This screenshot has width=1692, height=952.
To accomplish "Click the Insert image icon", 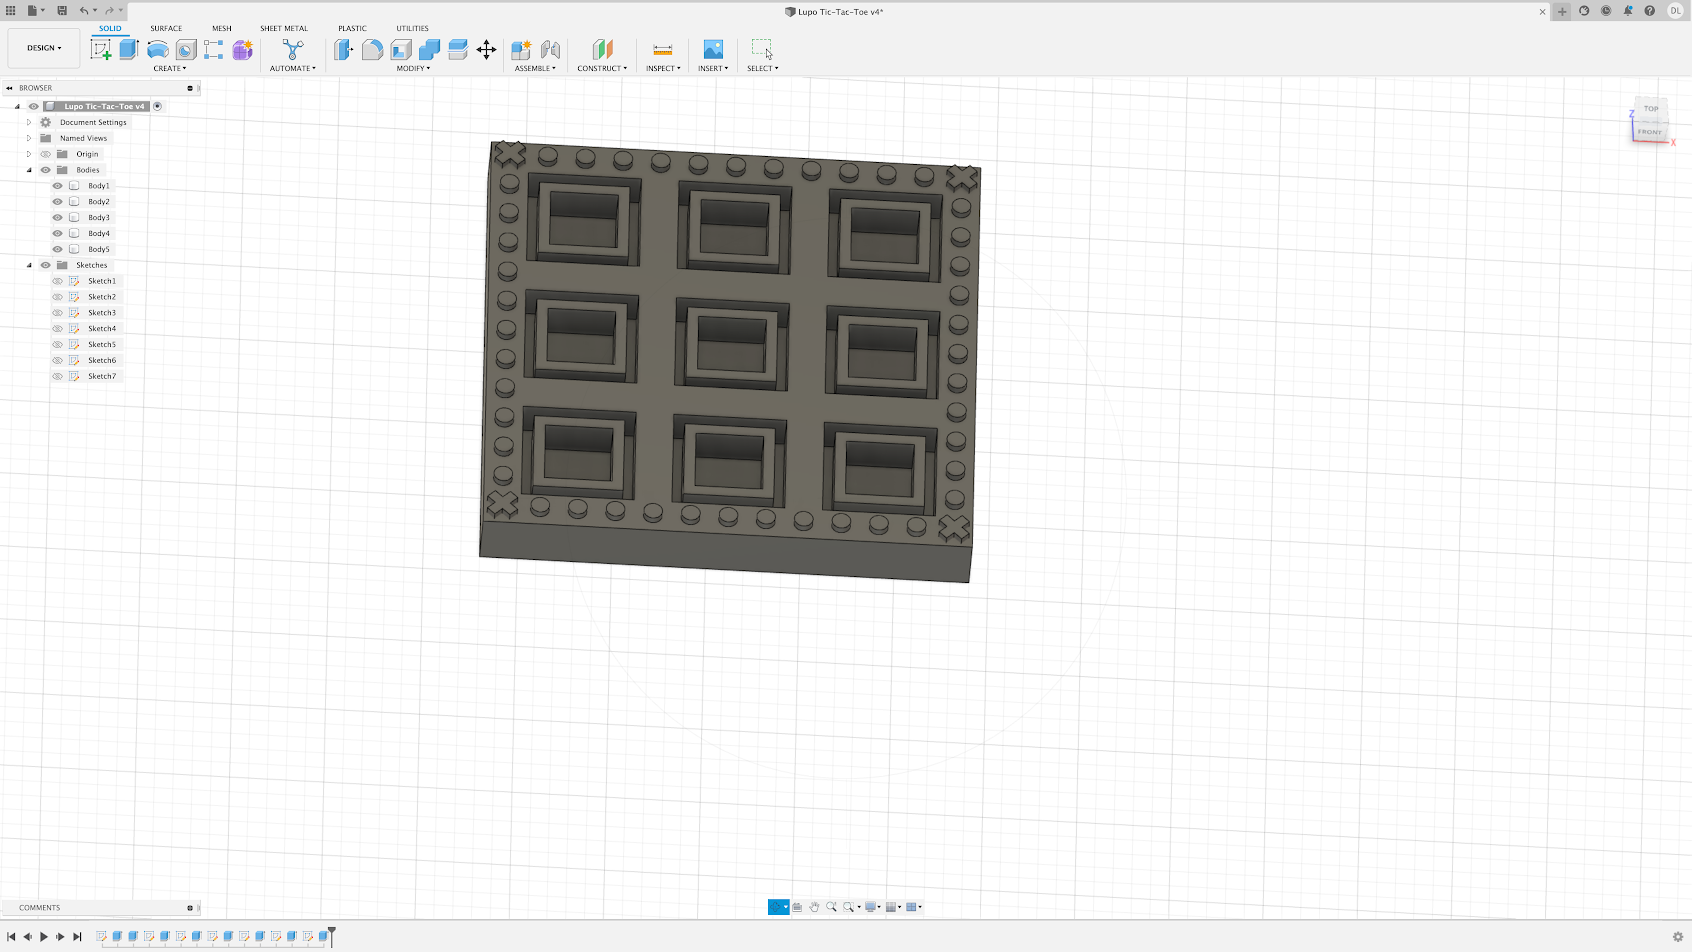I will [713, 50].
